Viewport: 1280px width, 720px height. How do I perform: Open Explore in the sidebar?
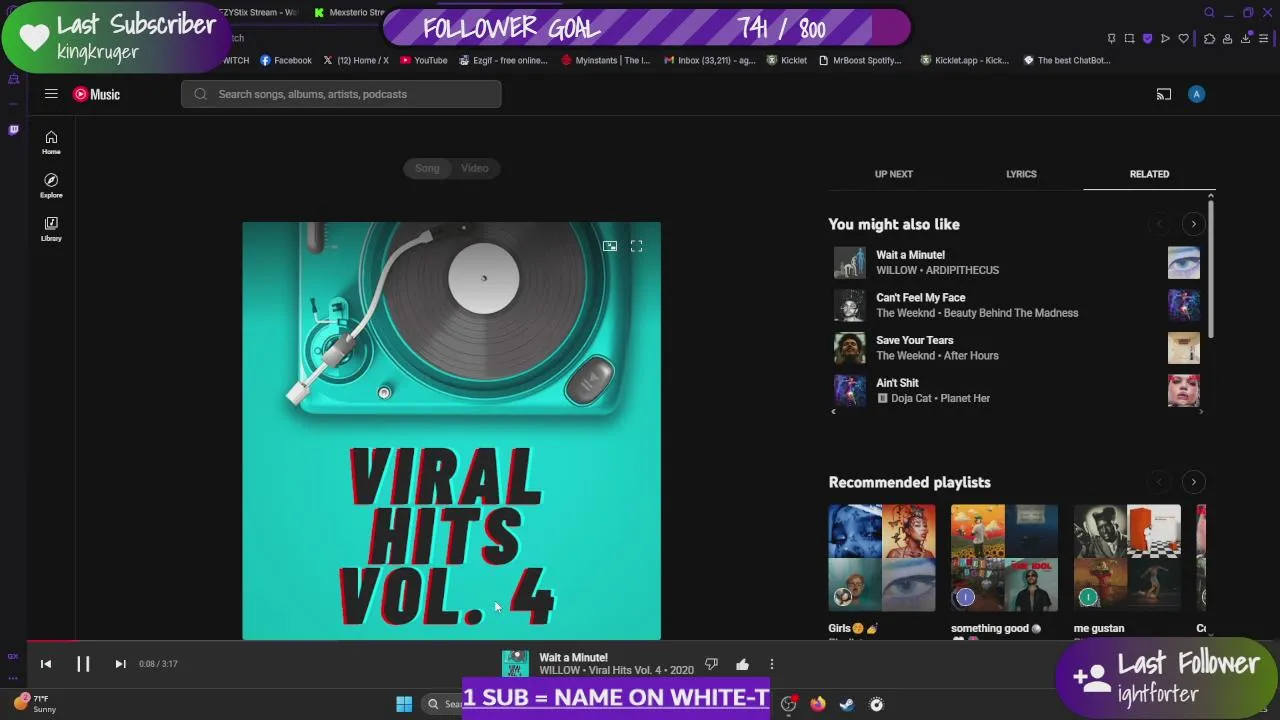pos(51,185)
